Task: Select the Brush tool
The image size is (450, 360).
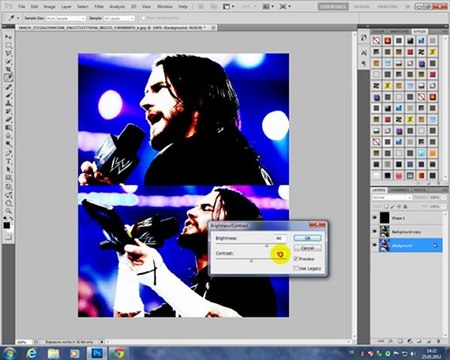Action: tap(8, 94)
